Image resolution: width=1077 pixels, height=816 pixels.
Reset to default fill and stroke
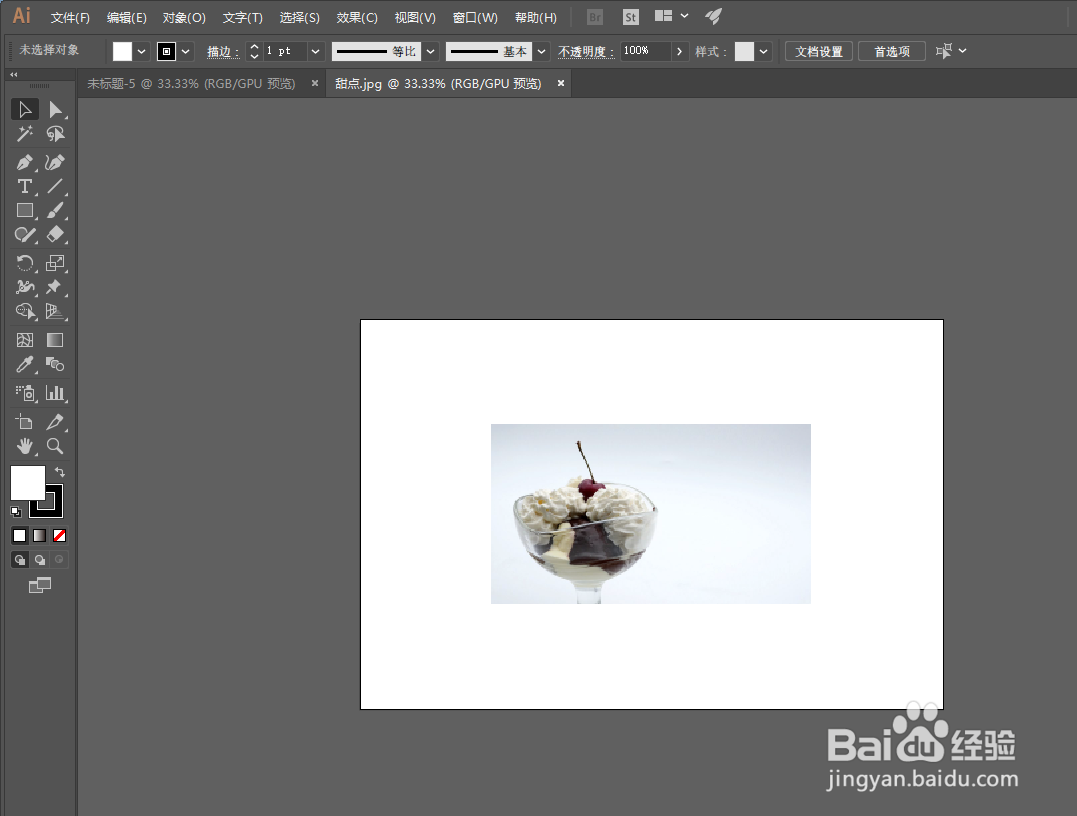[x=16, y=512]
